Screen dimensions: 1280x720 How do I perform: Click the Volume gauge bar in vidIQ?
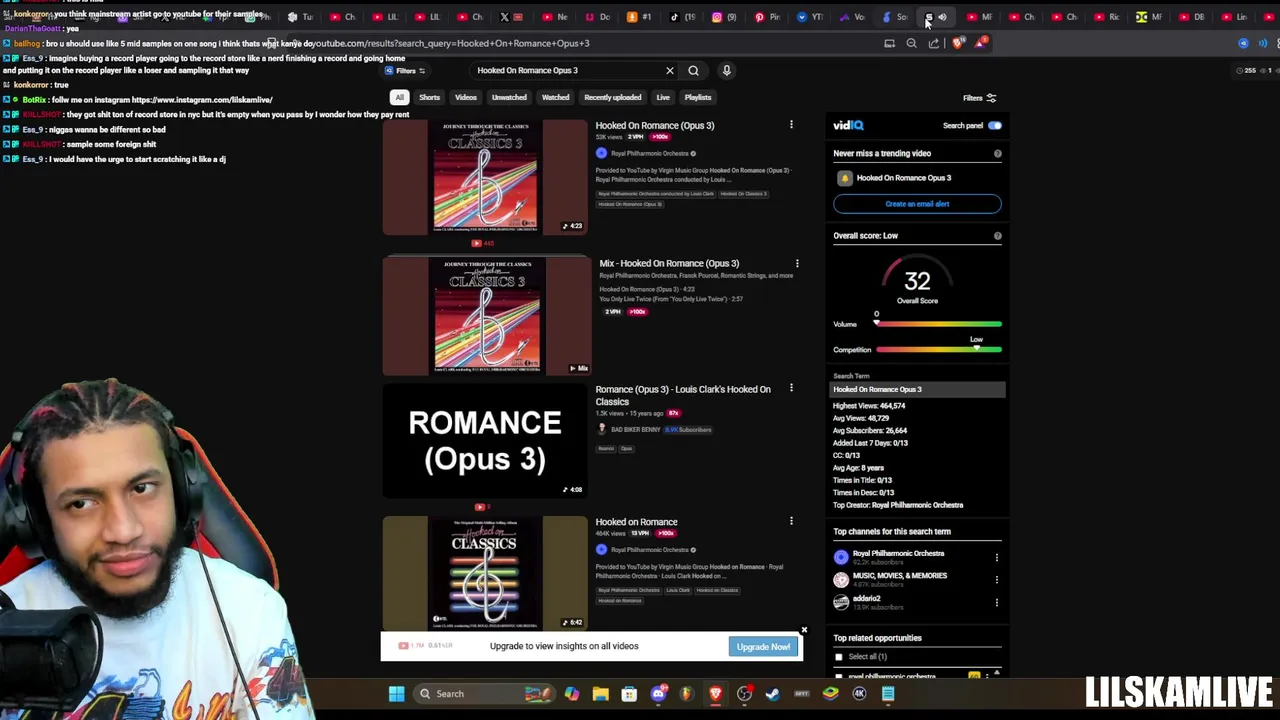click(938, 324)
